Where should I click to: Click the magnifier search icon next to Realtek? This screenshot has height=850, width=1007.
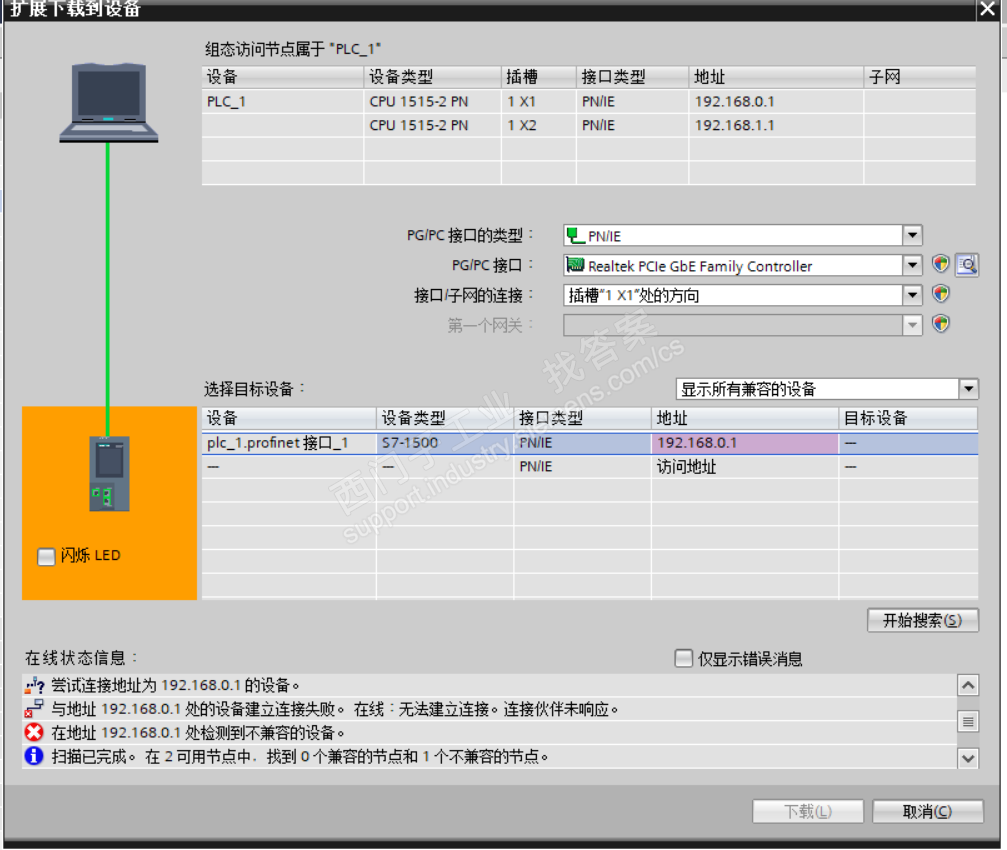(967, 265)
